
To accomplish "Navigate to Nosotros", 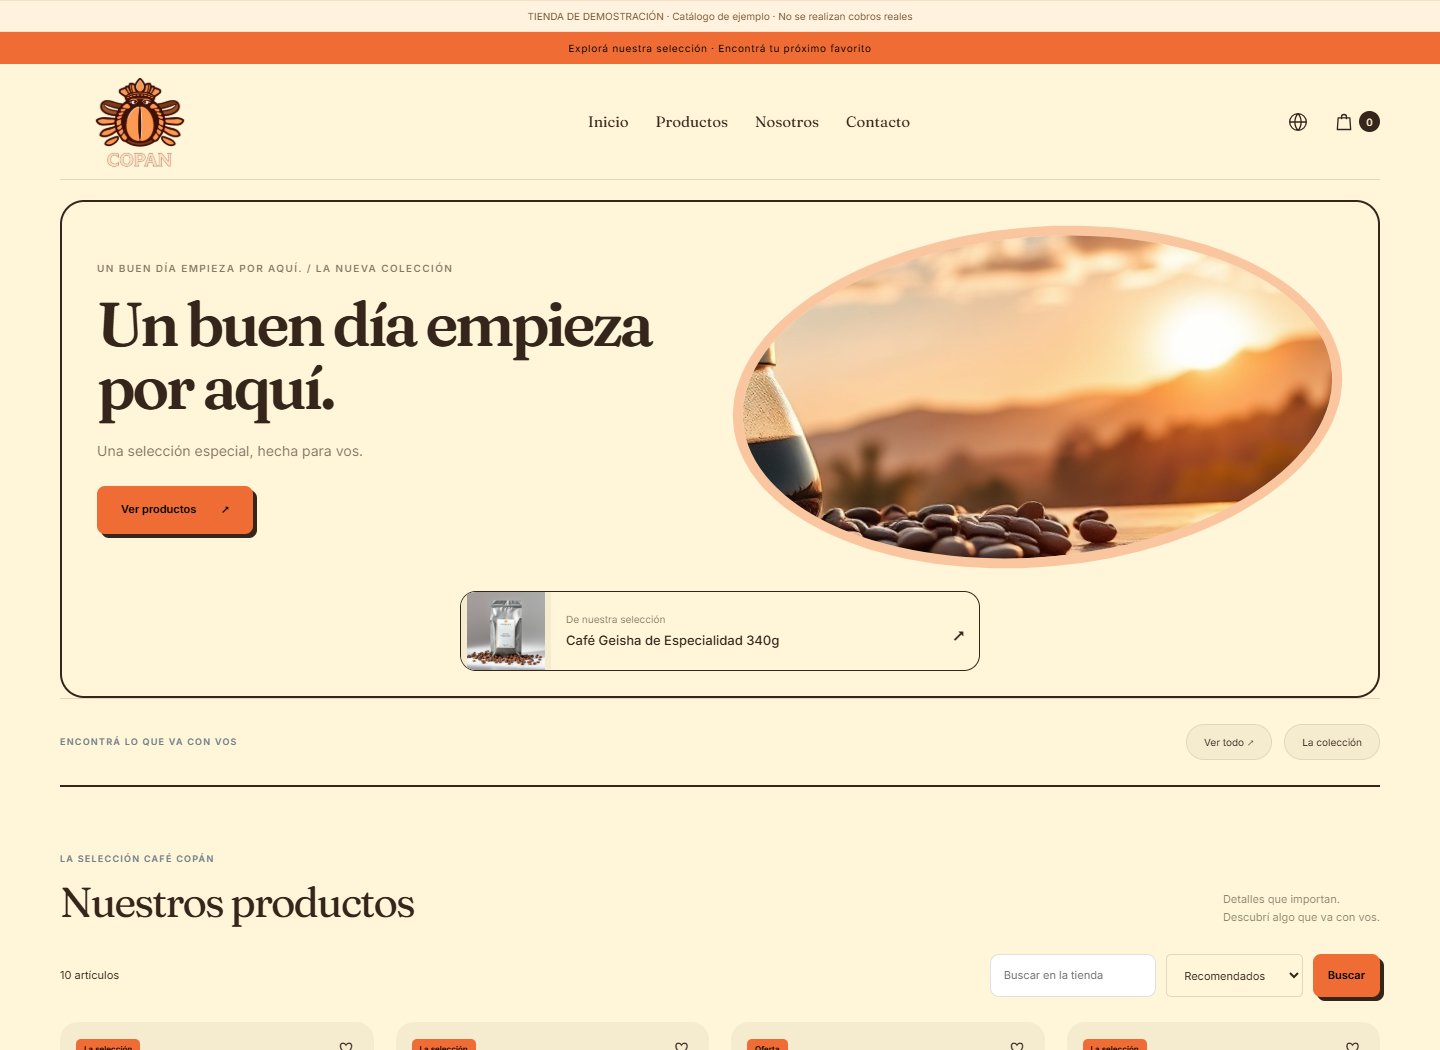I will 787,122.
